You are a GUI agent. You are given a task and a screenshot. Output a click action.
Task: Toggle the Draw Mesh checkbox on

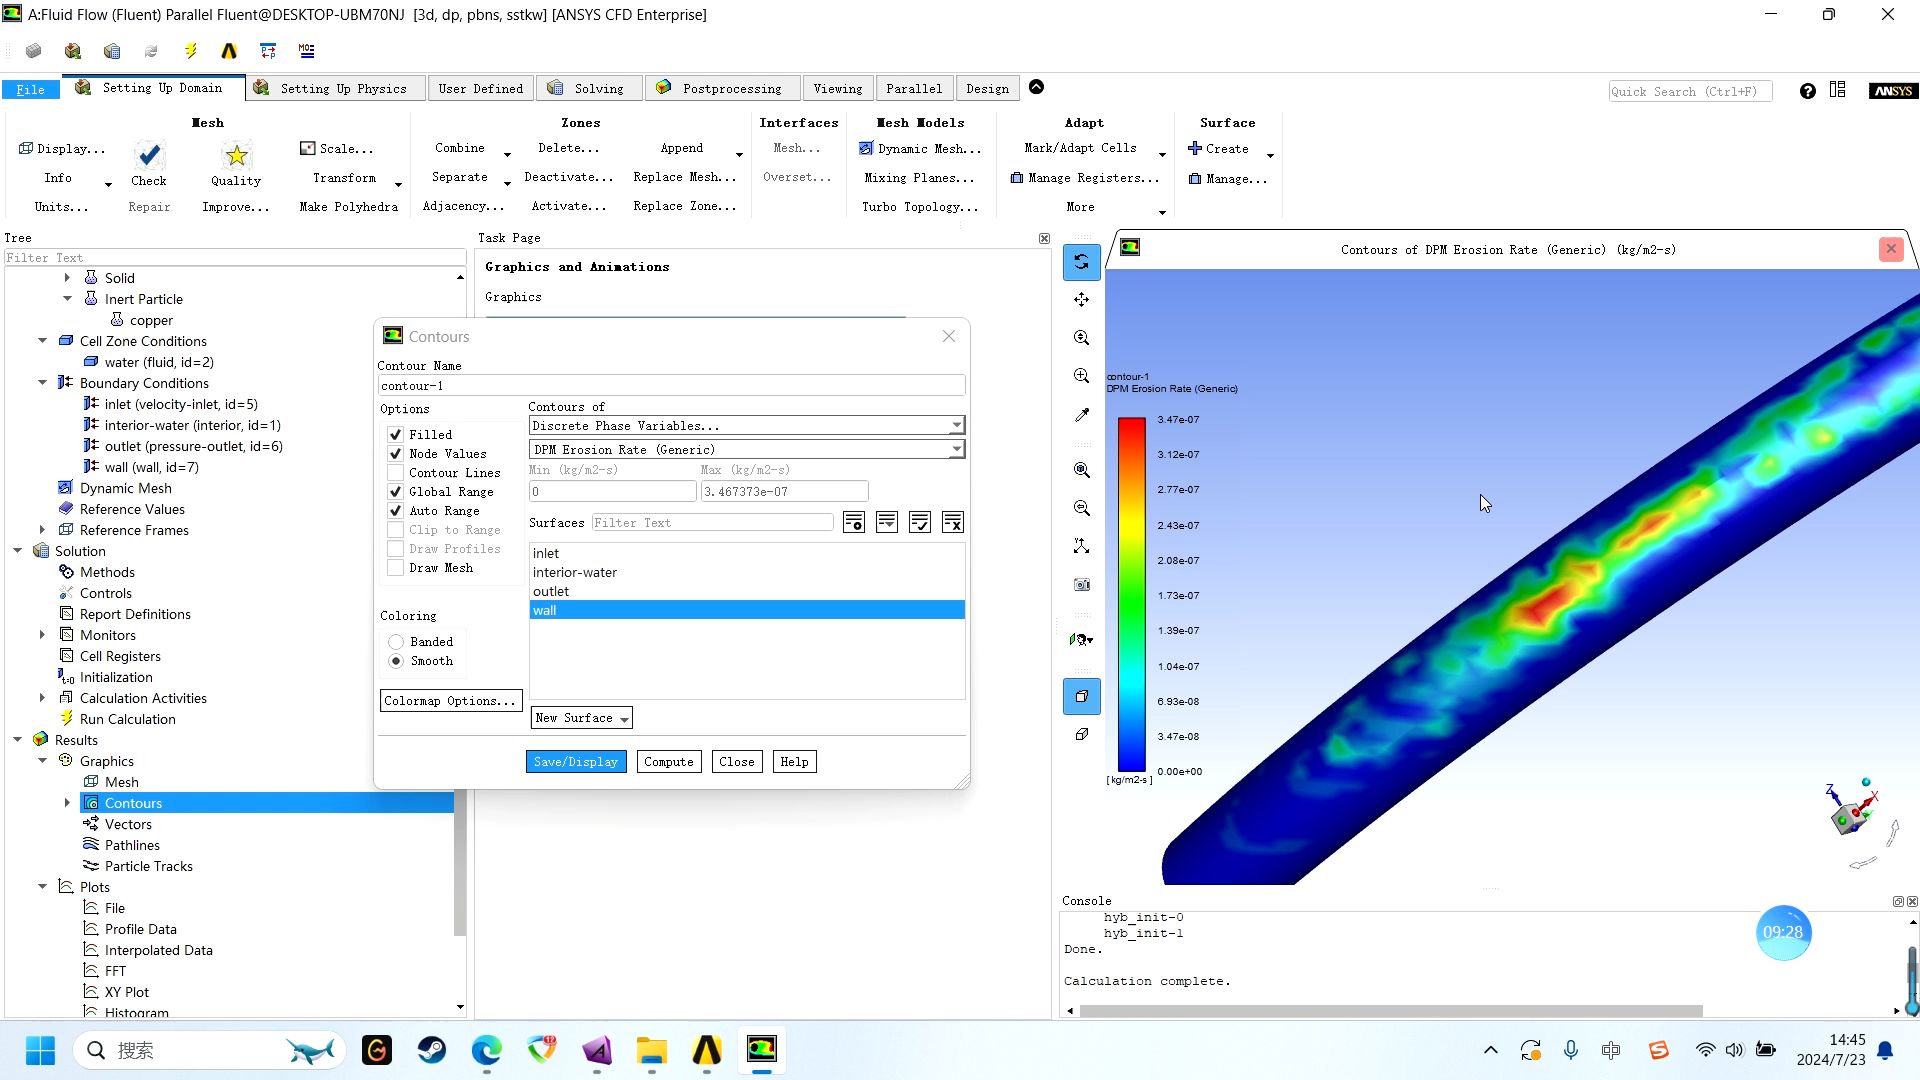[x=396, y=568]
